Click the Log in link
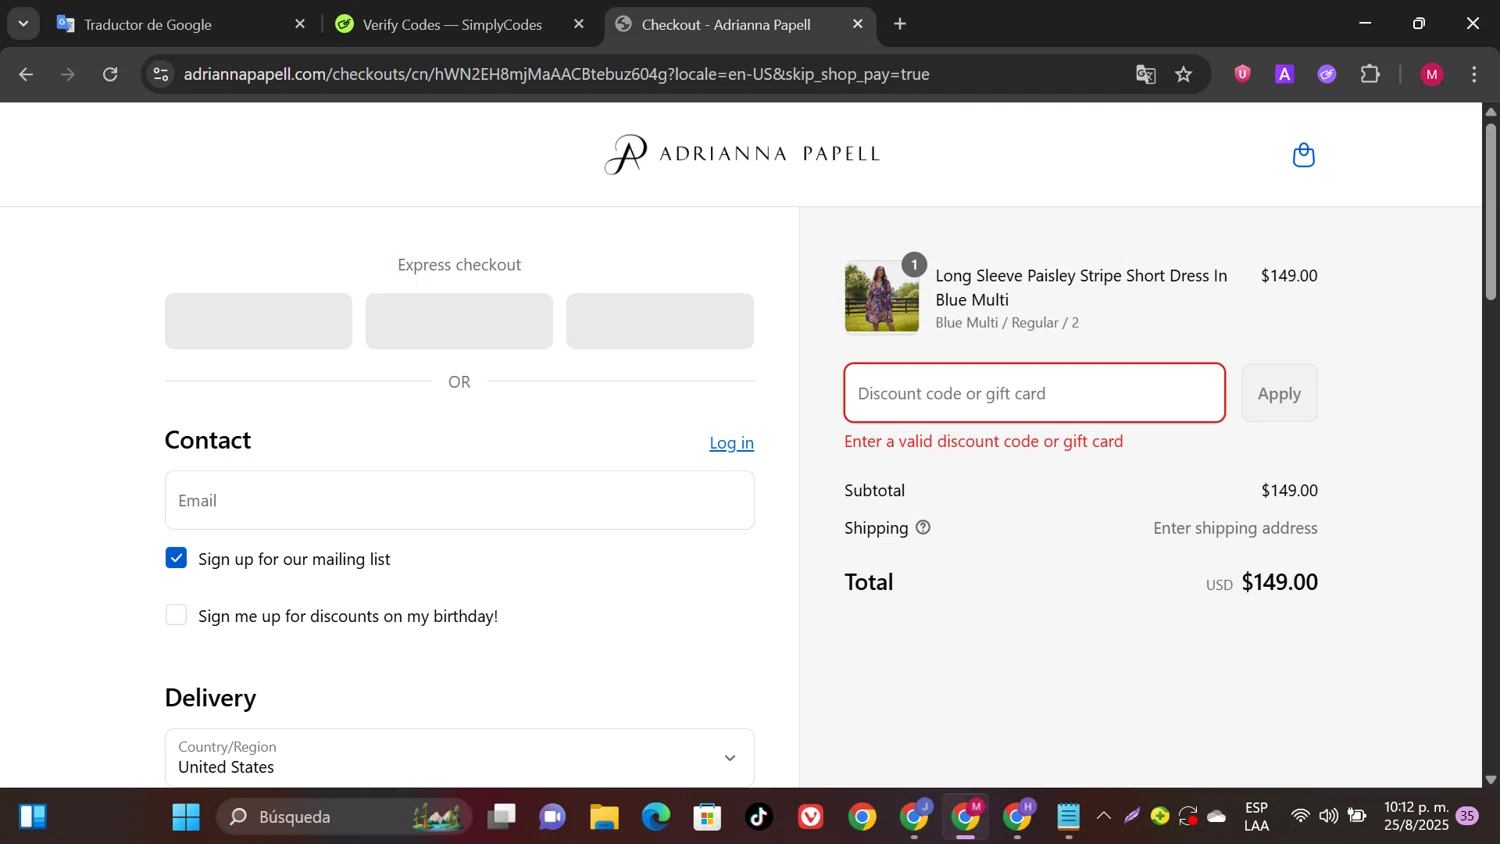The width and height of the screenshot is (1500, 844). point(732,443)
